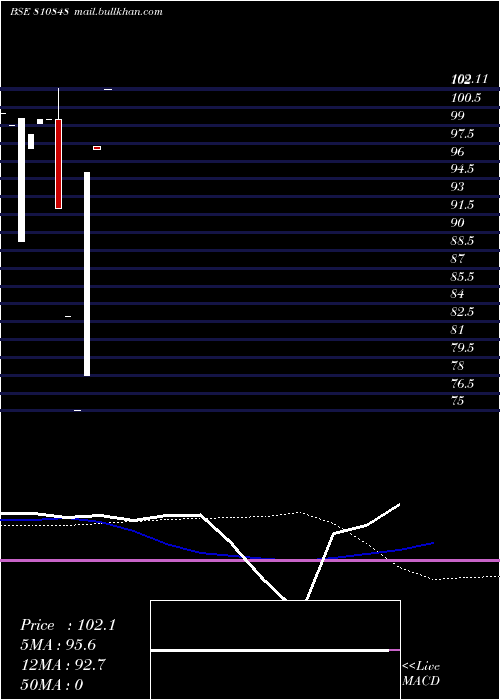Click the MACD histogram box
The height and width of the screenshot is (700, 500).
click(275, 650)
